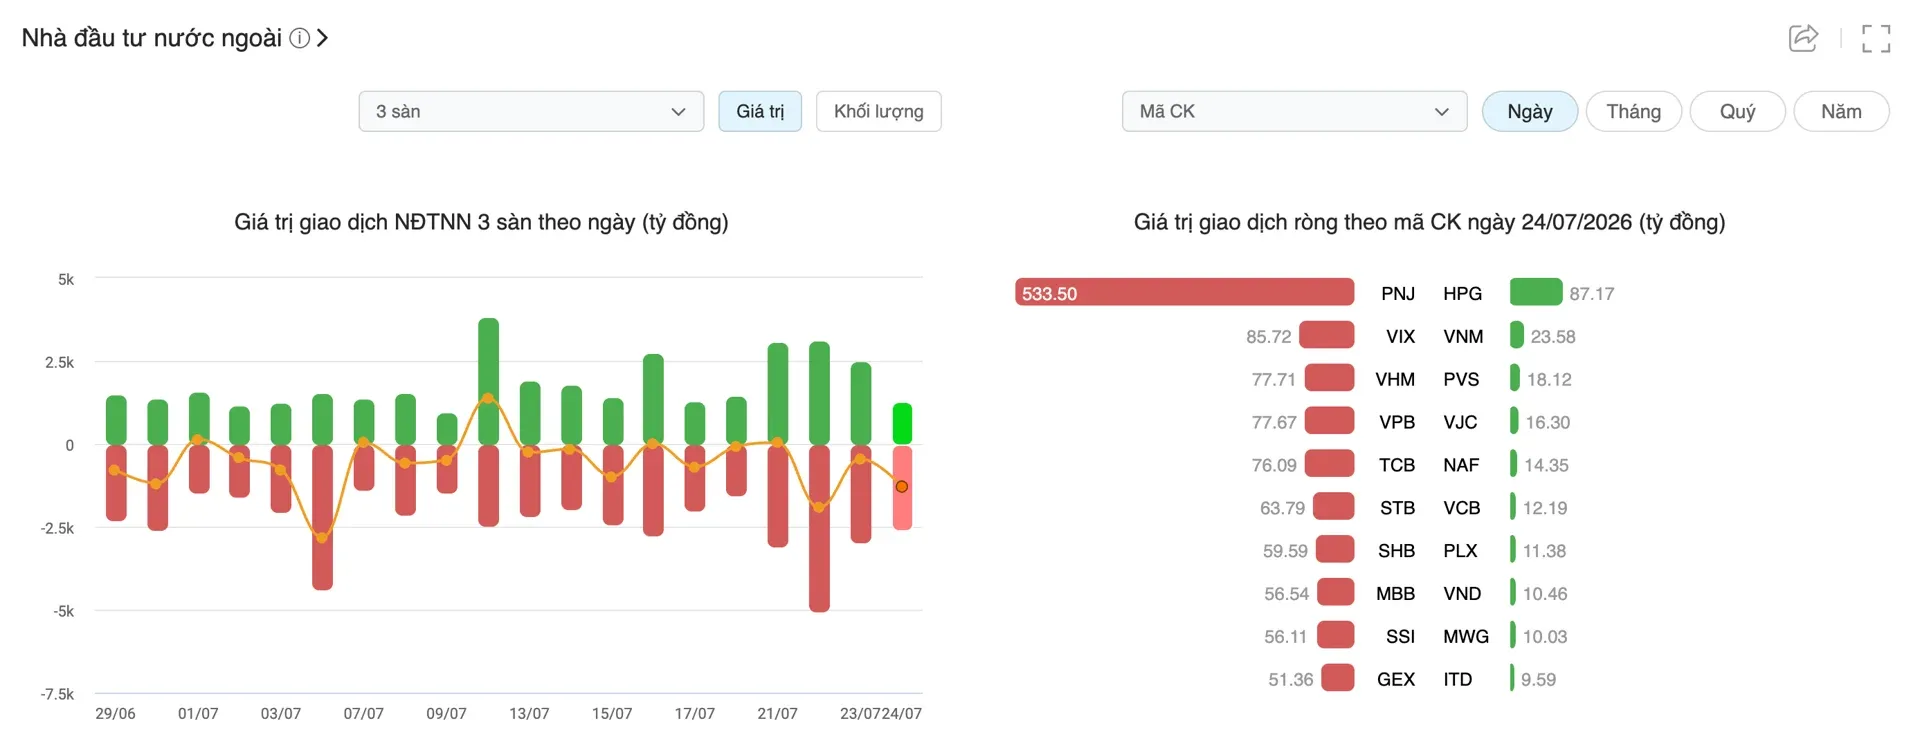The width and height of the screenshot is (1920, 741).
Task: Toggle the Giá trị view
Action: [x=760, y=111]
